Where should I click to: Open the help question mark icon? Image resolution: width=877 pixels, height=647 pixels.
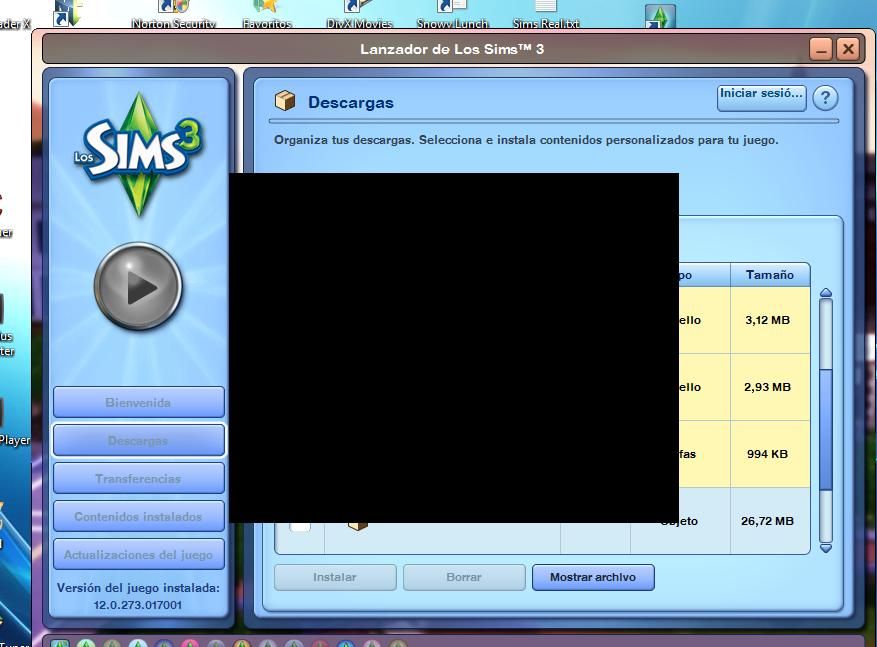(825, 98)
